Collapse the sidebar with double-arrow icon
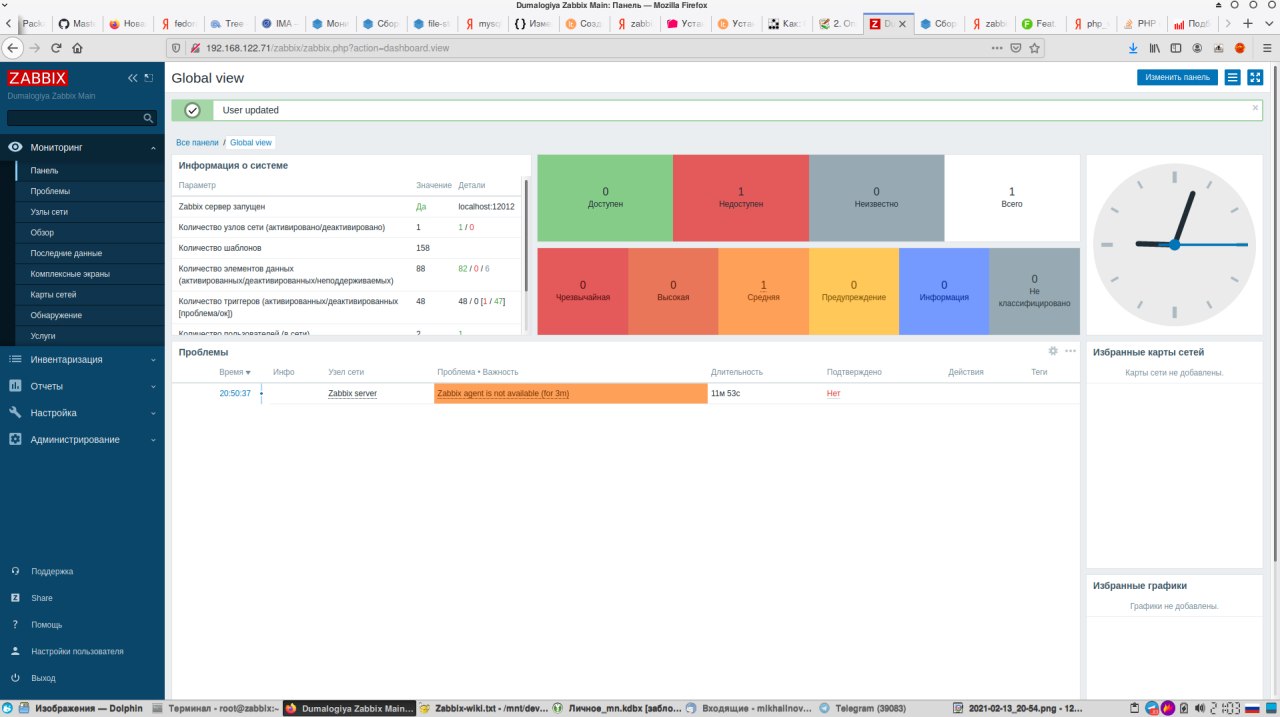 133,78
